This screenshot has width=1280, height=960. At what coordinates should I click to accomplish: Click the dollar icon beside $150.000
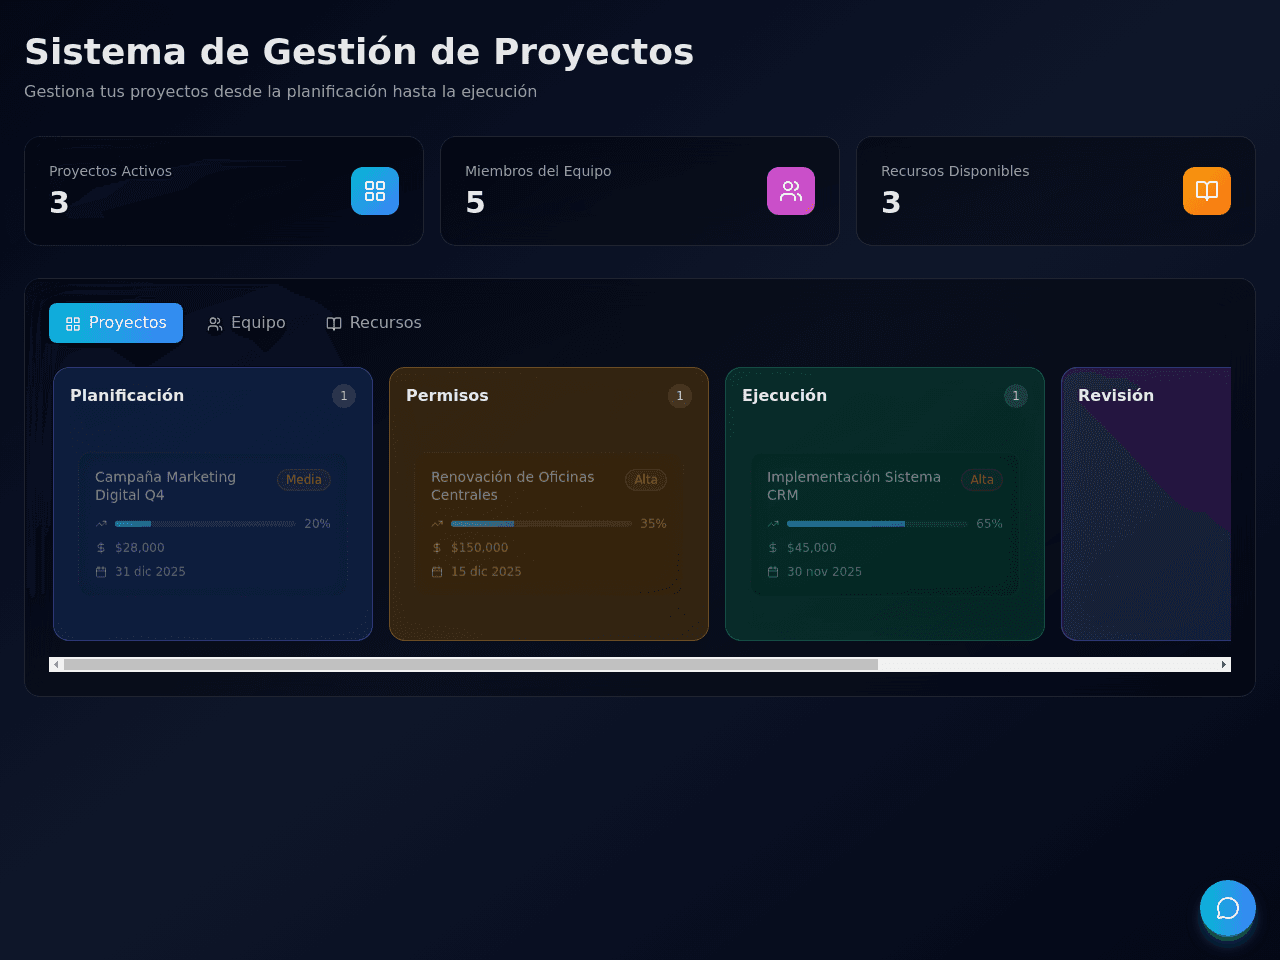click(x=437, y=548)
